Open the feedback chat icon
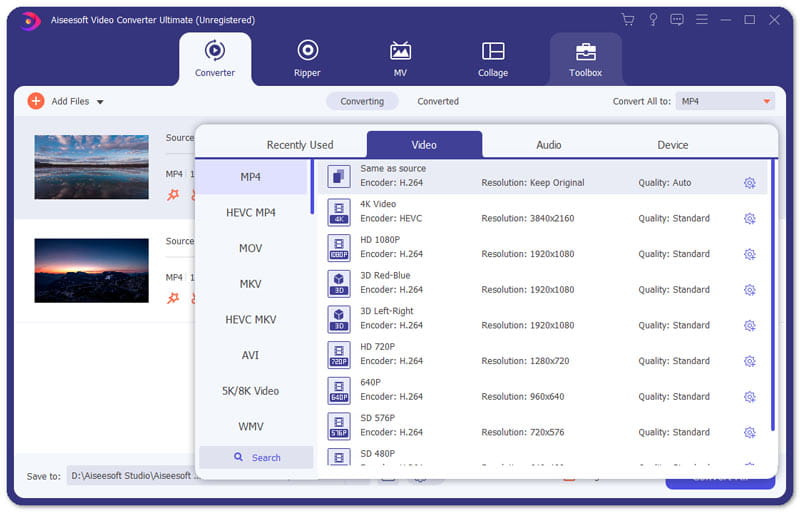 point(677,20)
